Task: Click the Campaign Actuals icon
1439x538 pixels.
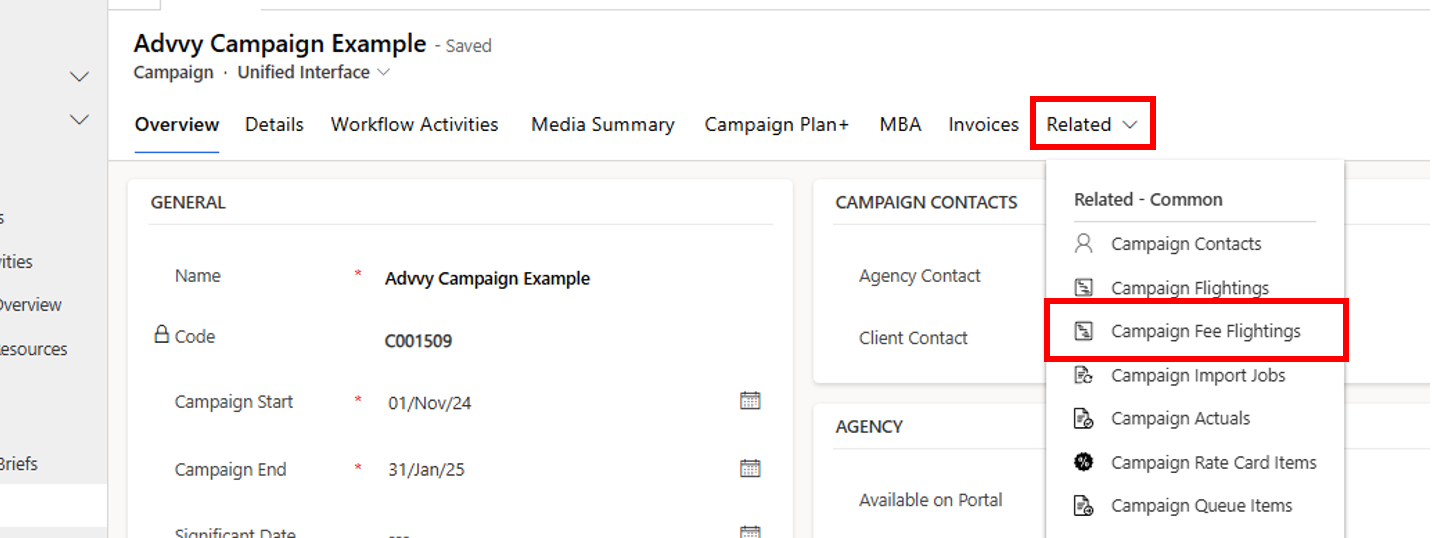Action: [1083, 418]
